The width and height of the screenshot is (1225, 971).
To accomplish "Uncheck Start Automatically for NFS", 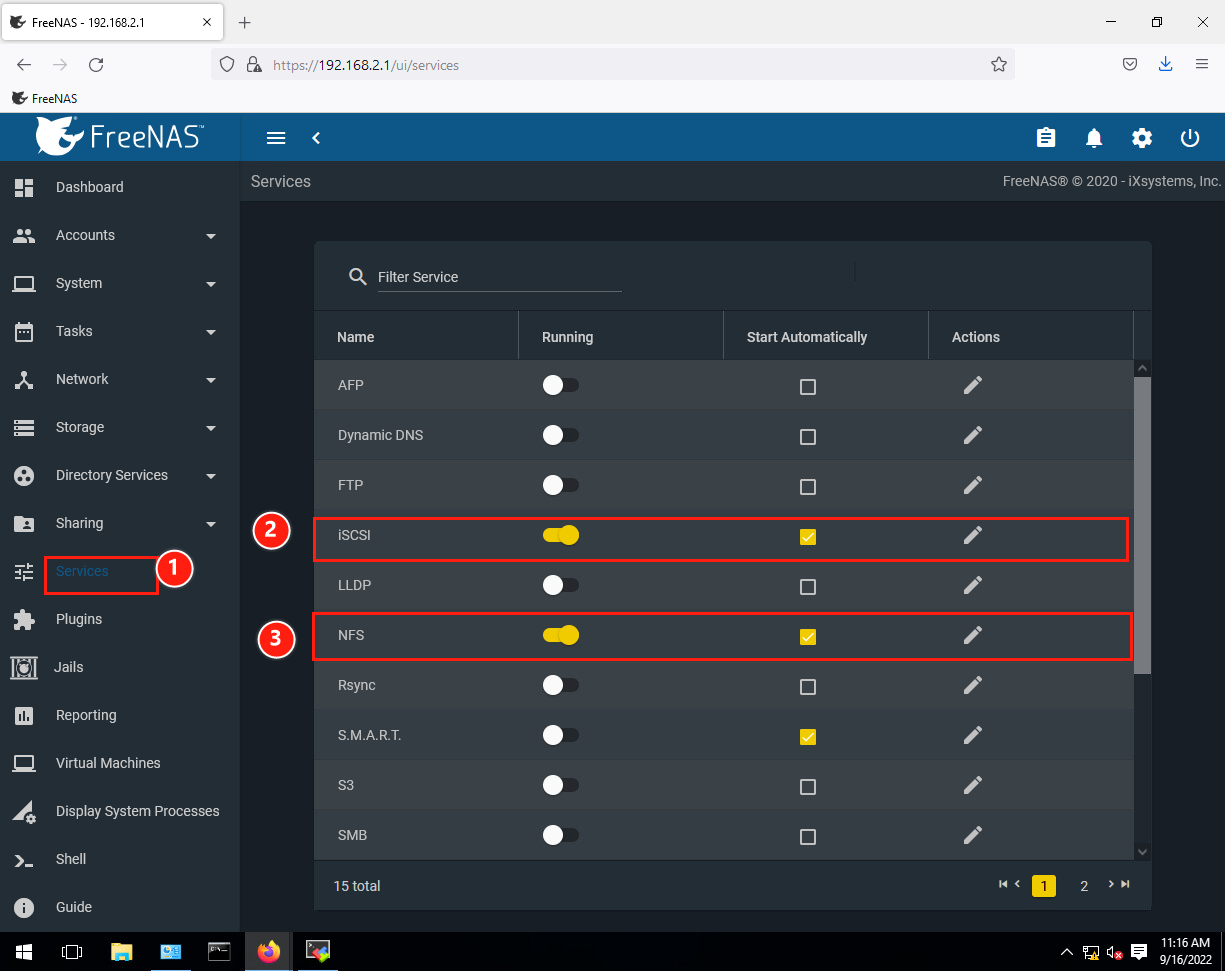I will [x=808, y=637].
